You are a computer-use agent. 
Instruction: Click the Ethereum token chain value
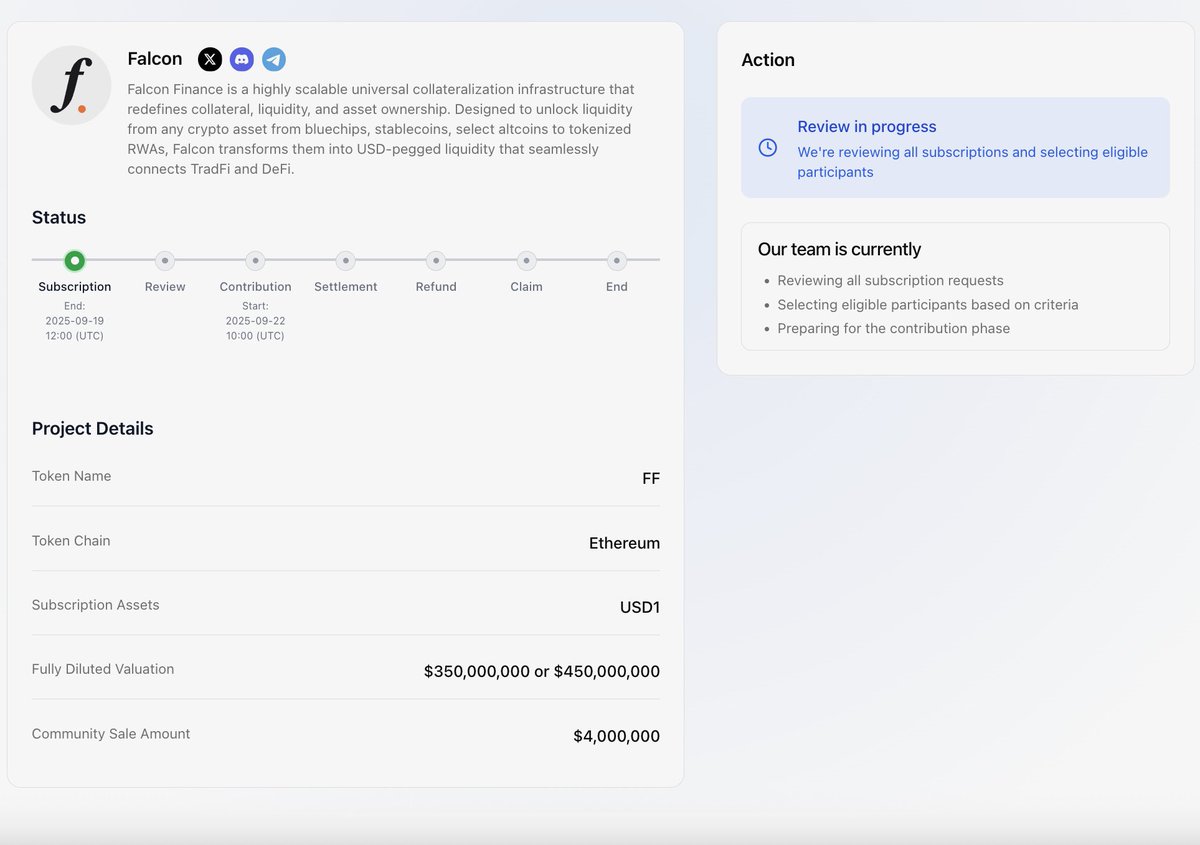click(x=624, y=544)
